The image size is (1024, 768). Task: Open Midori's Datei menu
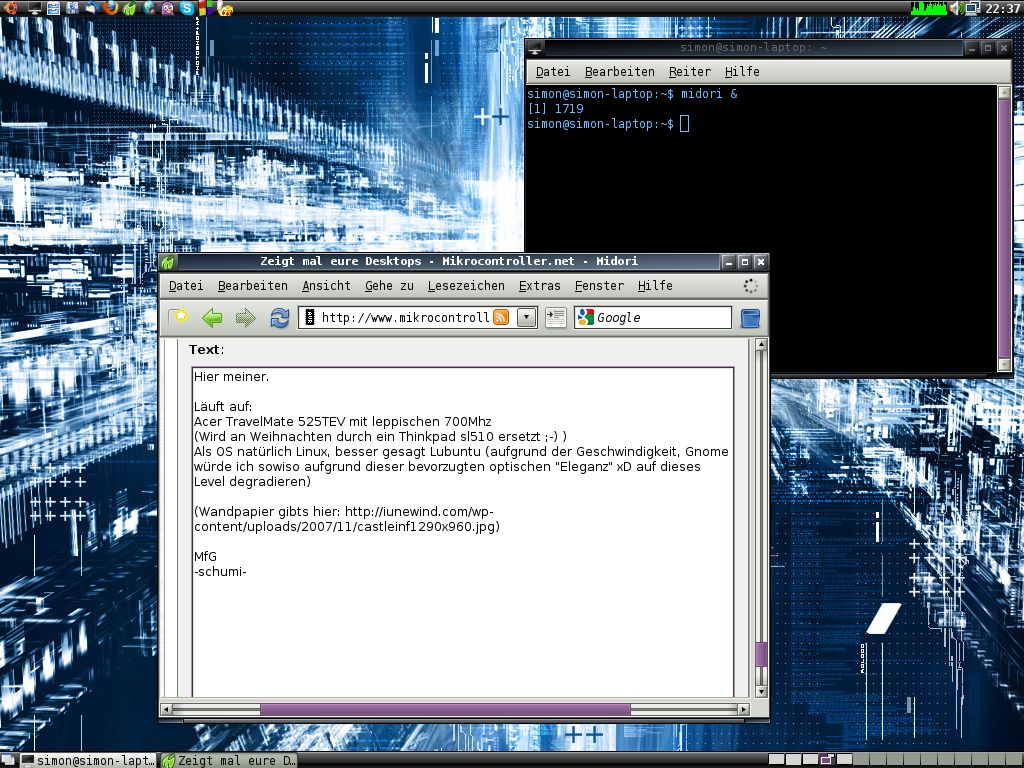(186, 286)
